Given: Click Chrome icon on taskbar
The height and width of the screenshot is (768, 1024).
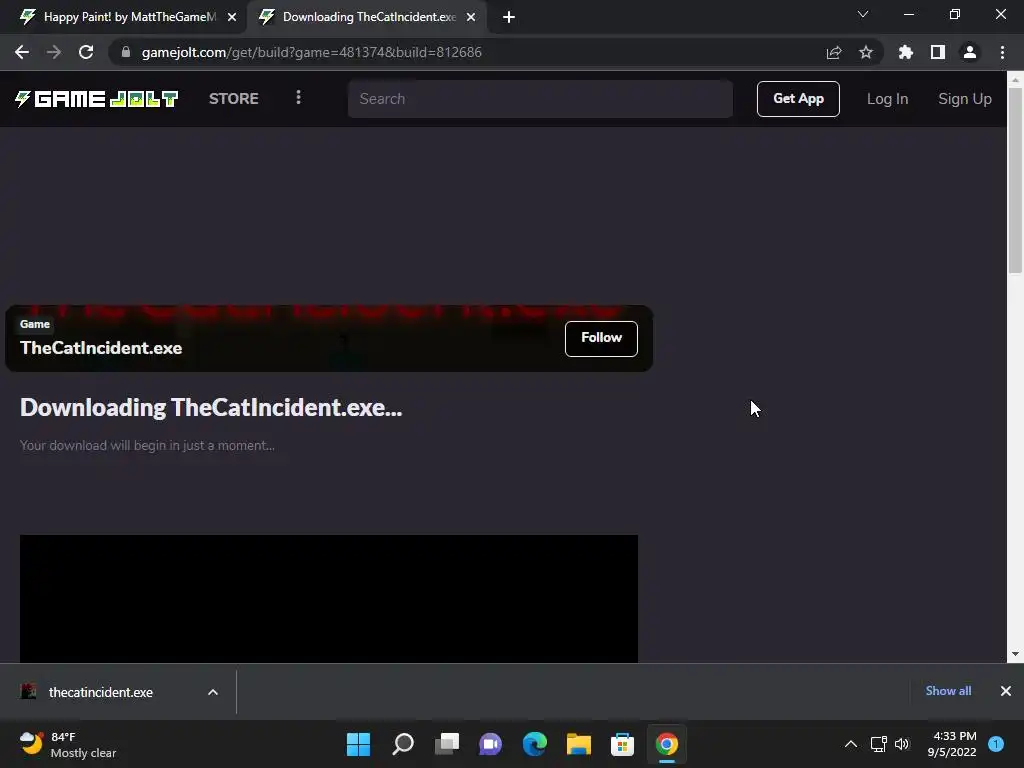Looking at the screenshot, I should 667,744.
